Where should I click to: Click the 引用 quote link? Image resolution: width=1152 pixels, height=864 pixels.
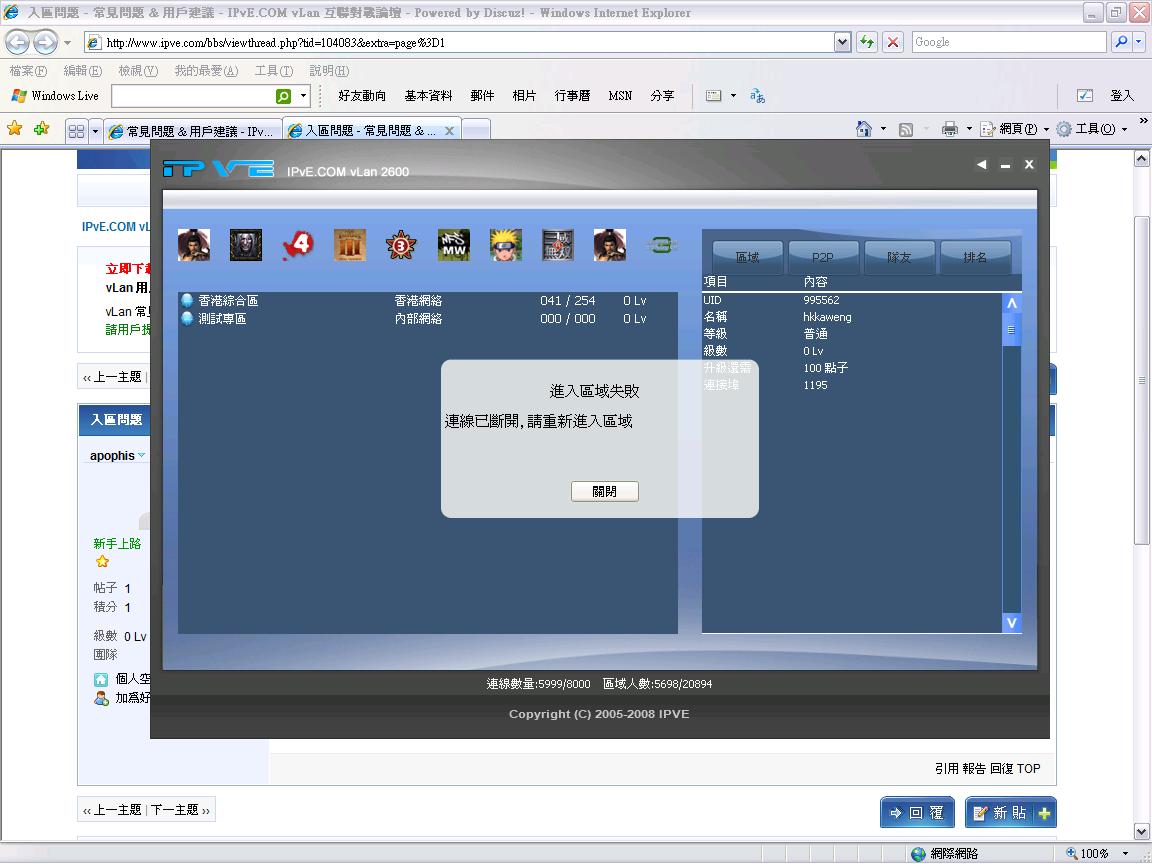click(x=946, y=768)
